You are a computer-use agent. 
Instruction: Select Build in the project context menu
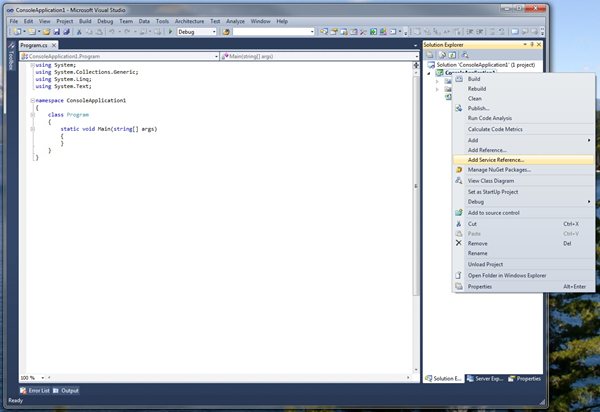click(523, 79)
